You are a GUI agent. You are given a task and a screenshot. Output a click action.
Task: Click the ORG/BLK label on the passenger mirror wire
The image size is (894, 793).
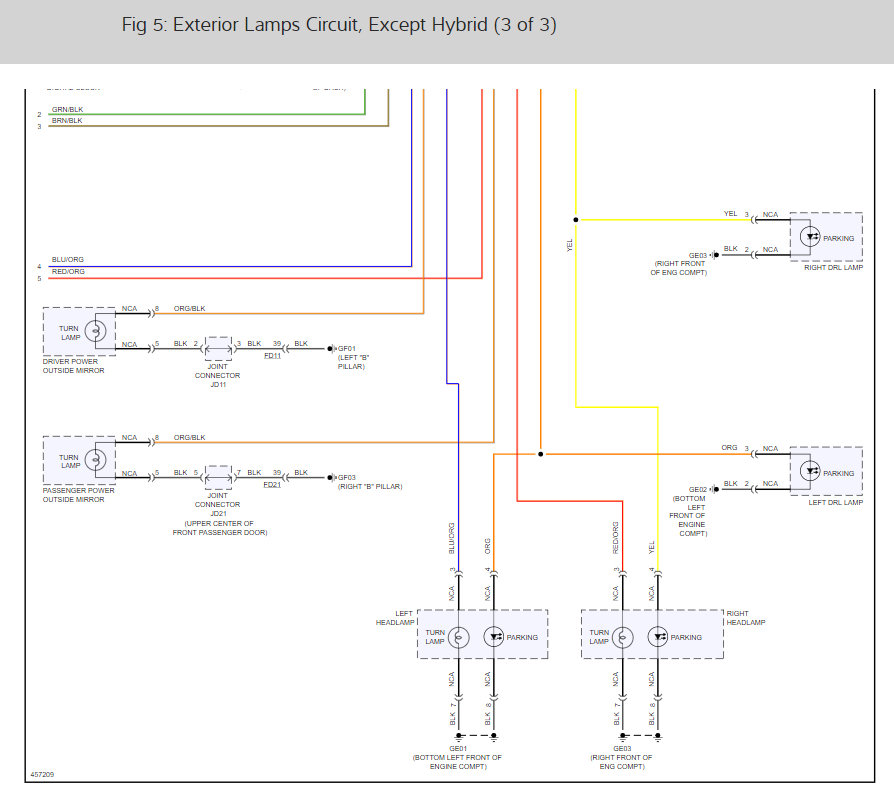189,437
